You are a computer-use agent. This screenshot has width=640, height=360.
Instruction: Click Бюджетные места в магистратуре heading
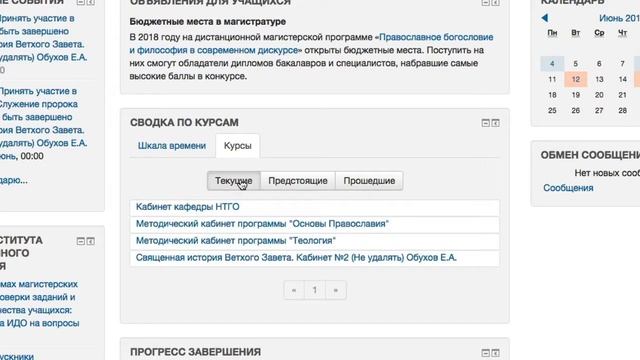pyautogui.click(x=208, y=22)
